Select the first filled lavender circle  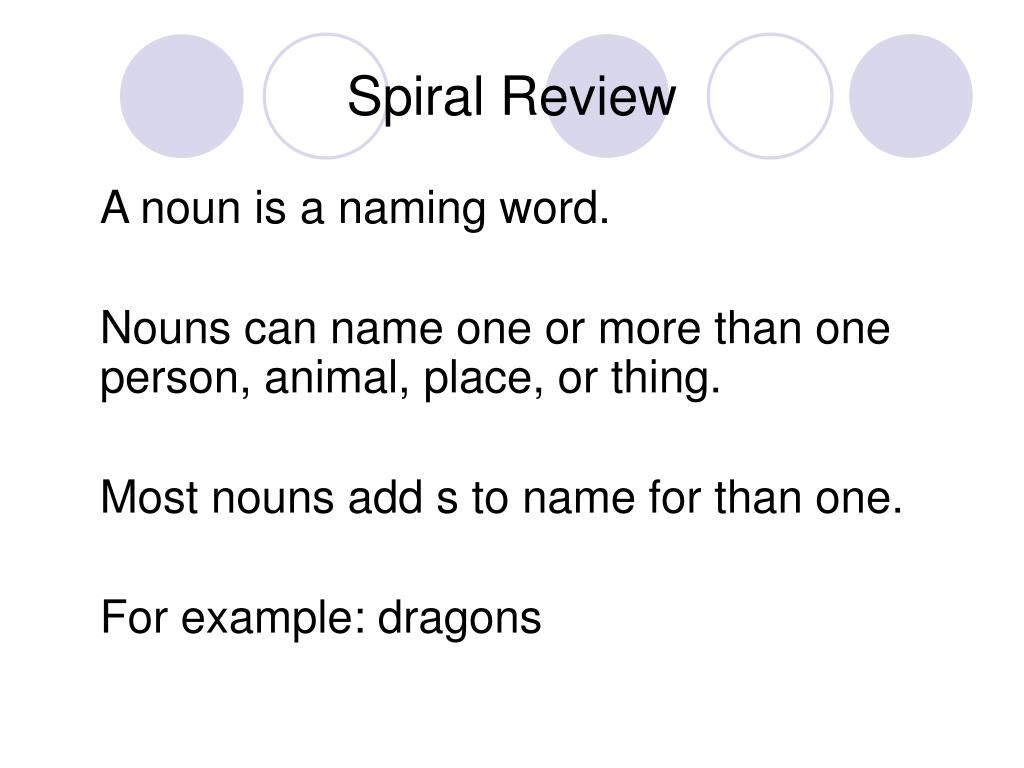pyautogui.click(x=182, y=96)
